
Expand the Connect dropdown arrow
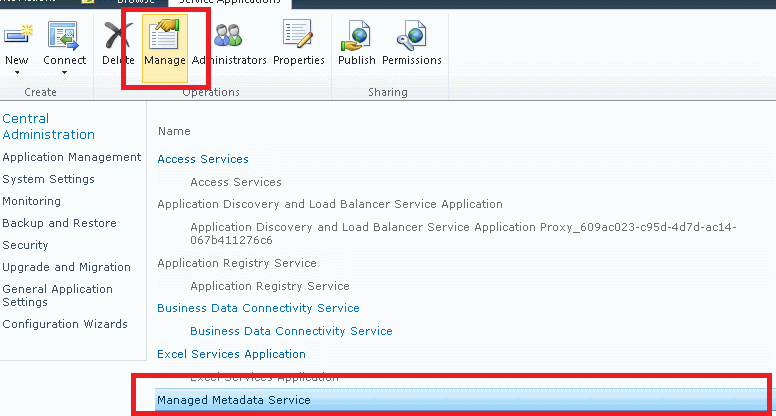[64, 73]
